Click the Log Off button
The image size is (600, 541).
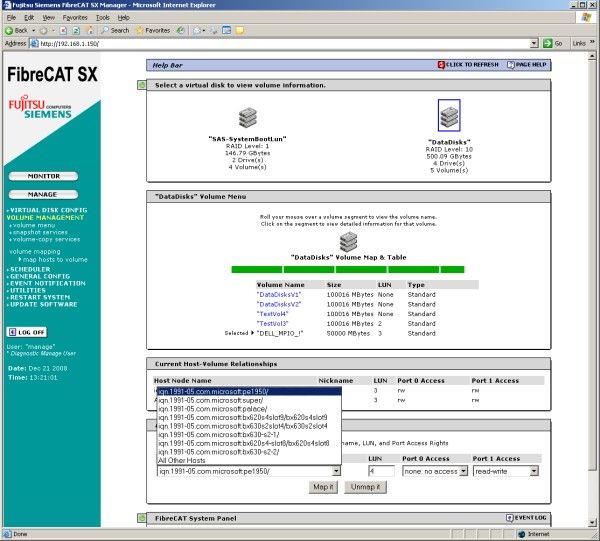pos(27,332)
